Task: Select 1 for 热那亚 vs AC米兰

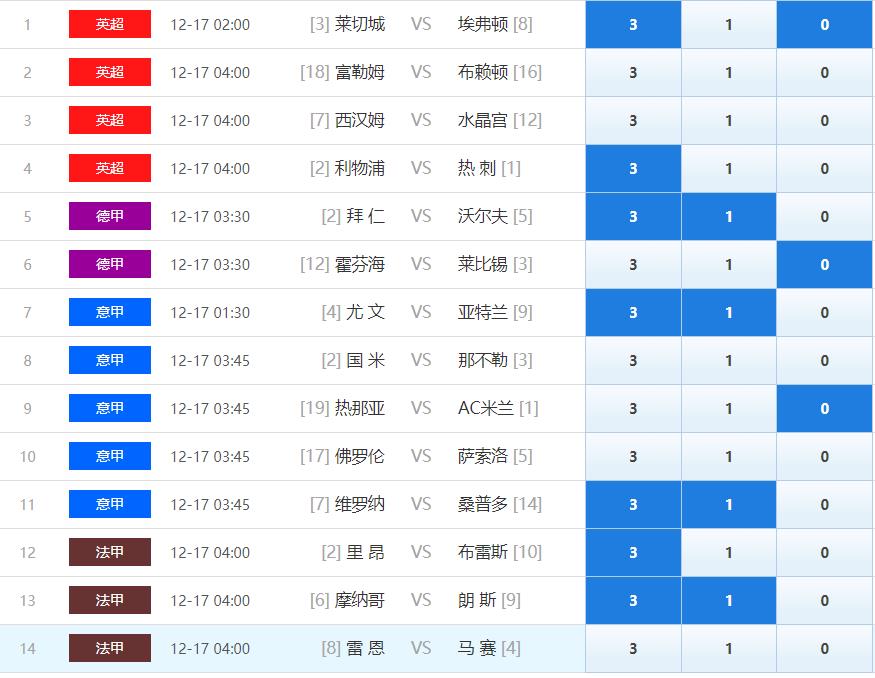Action: 729,408
